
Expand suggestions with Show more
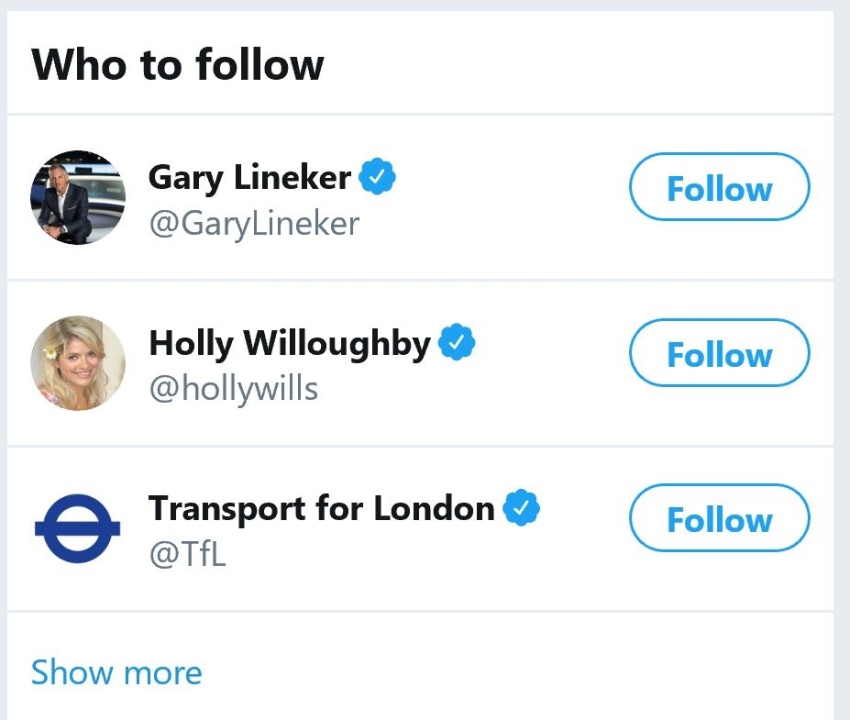[x=116, y=672]
